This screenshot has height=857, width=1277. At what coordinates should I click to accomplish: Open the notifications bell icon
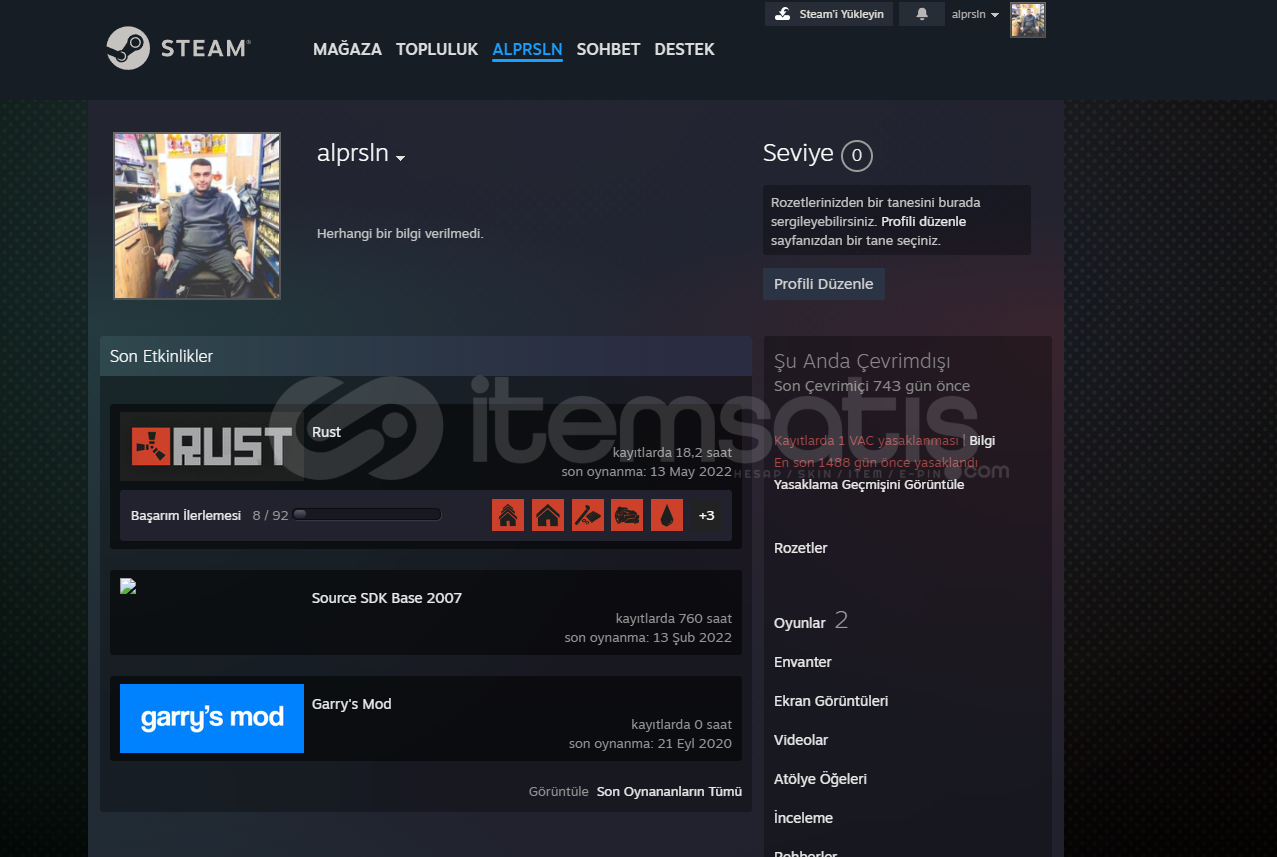pyautogui.click(x=921, y=14)
